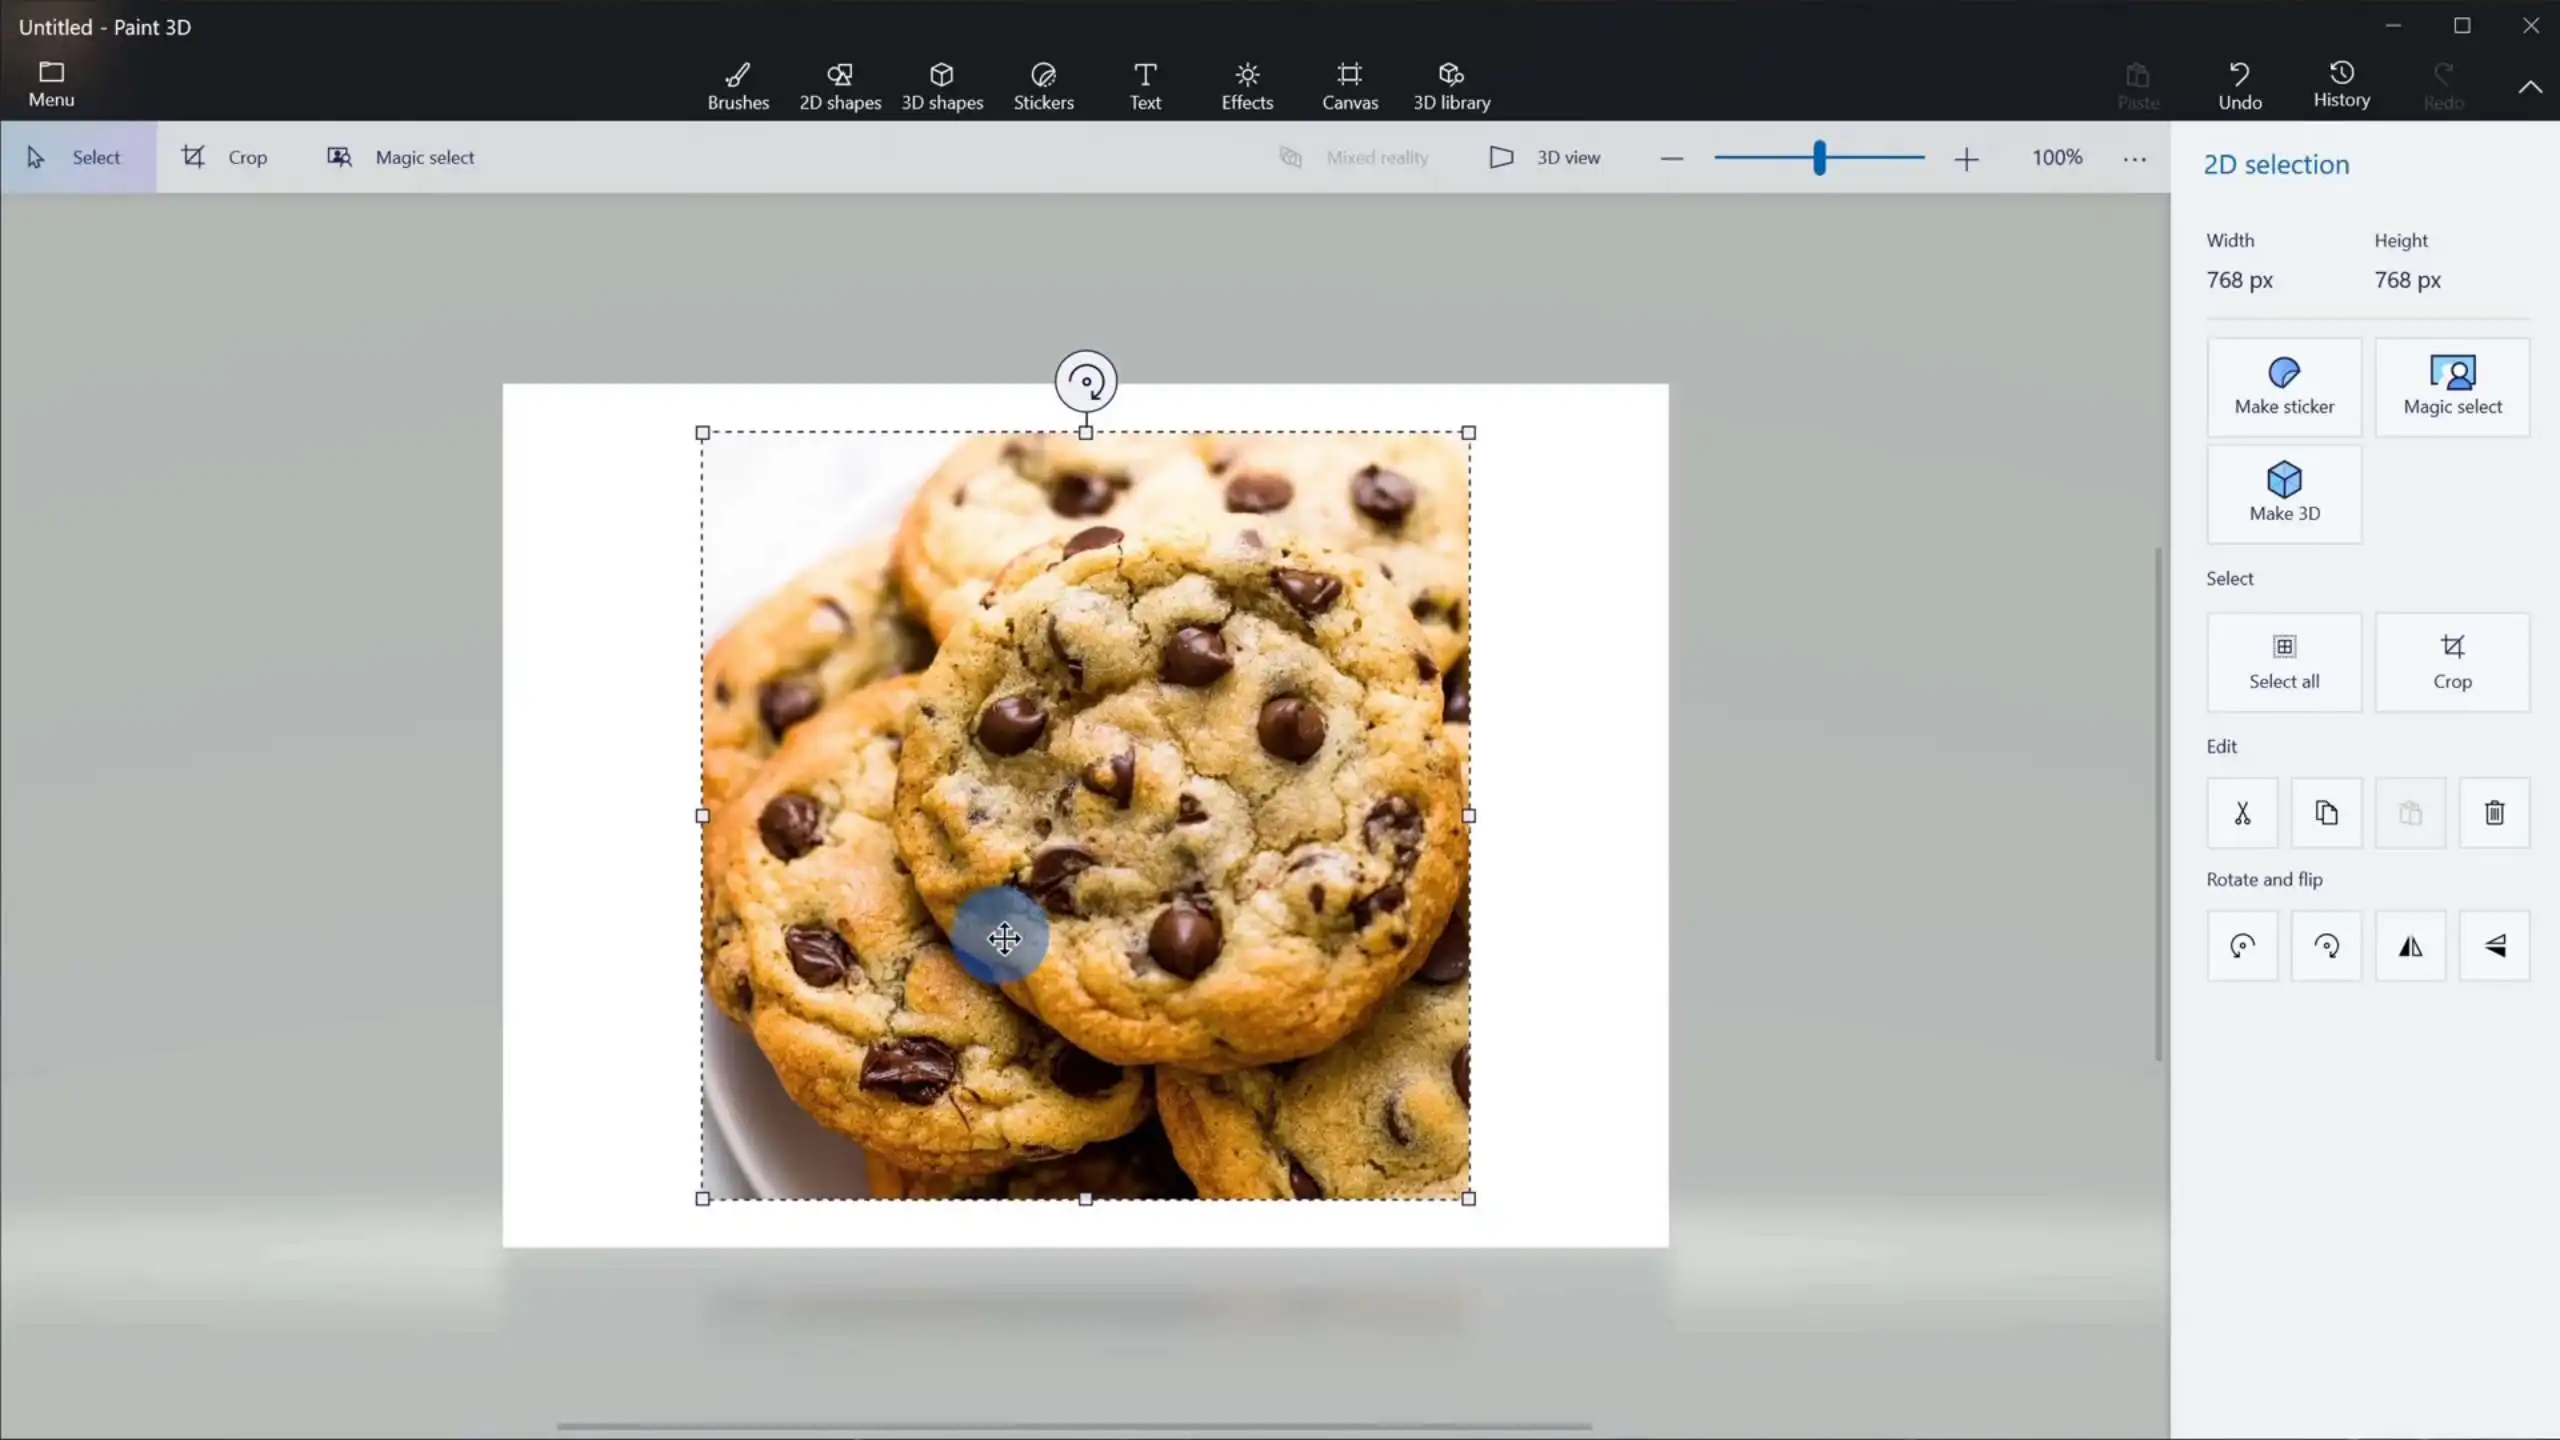Click the Make 3D button
The image size is (2560, 1440).
(2284, 494)
